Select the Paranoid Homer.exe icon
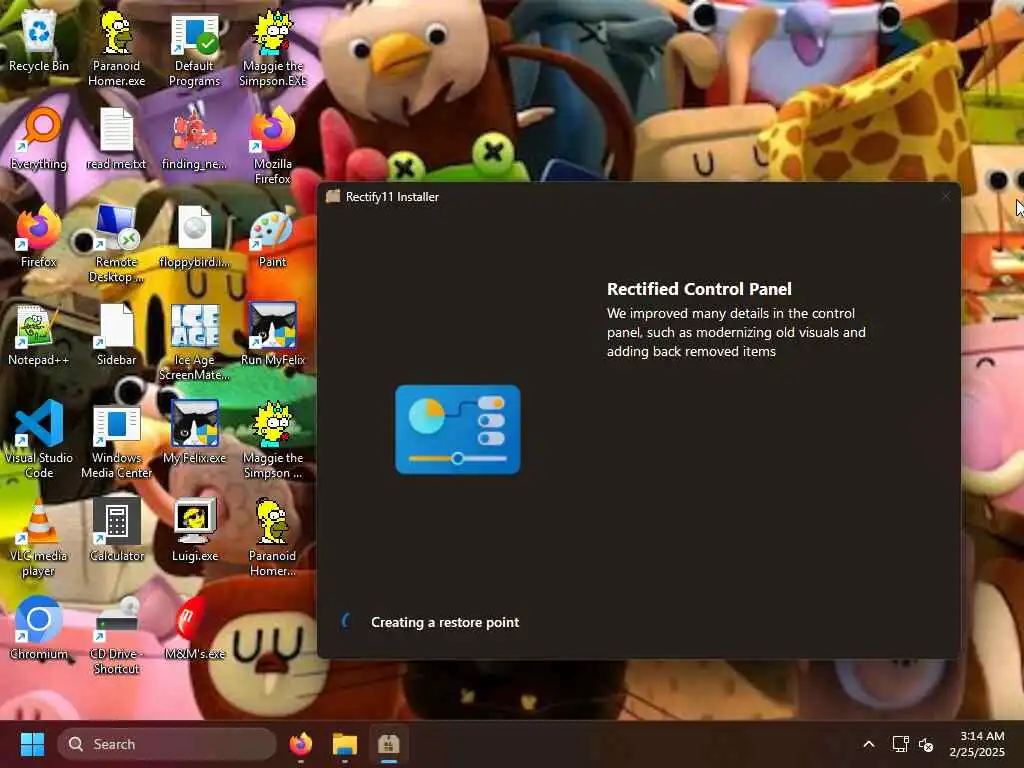1024x768 pixels. click(x=116, y=49)
